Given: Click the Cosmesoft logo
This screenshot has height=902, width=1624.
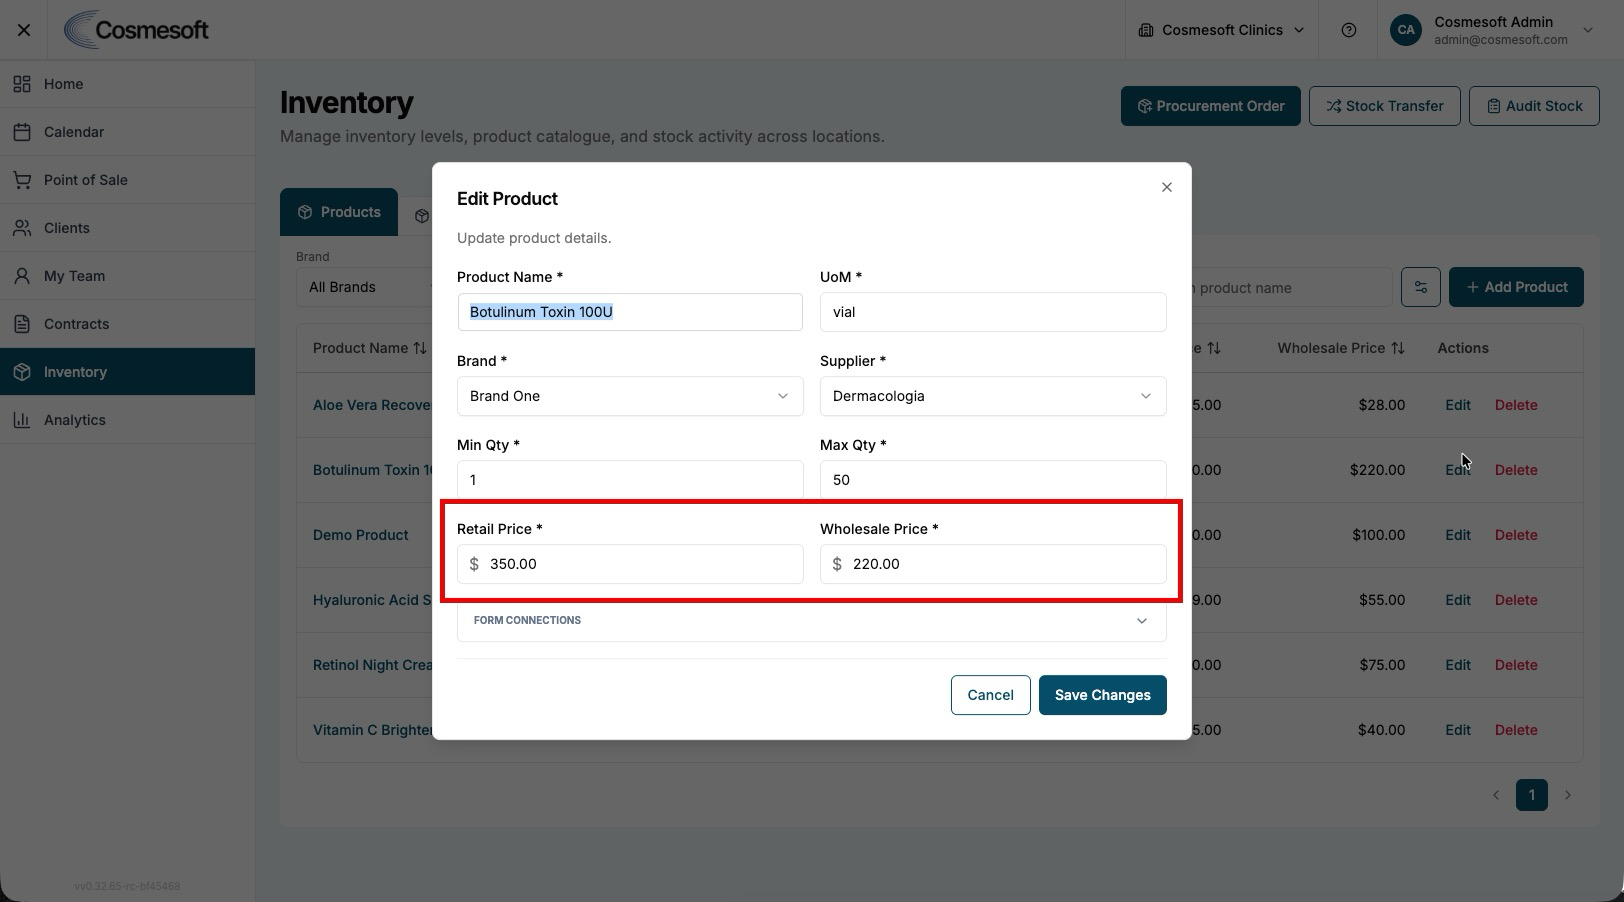Looking at the screenshot, I should click(136, 30).
